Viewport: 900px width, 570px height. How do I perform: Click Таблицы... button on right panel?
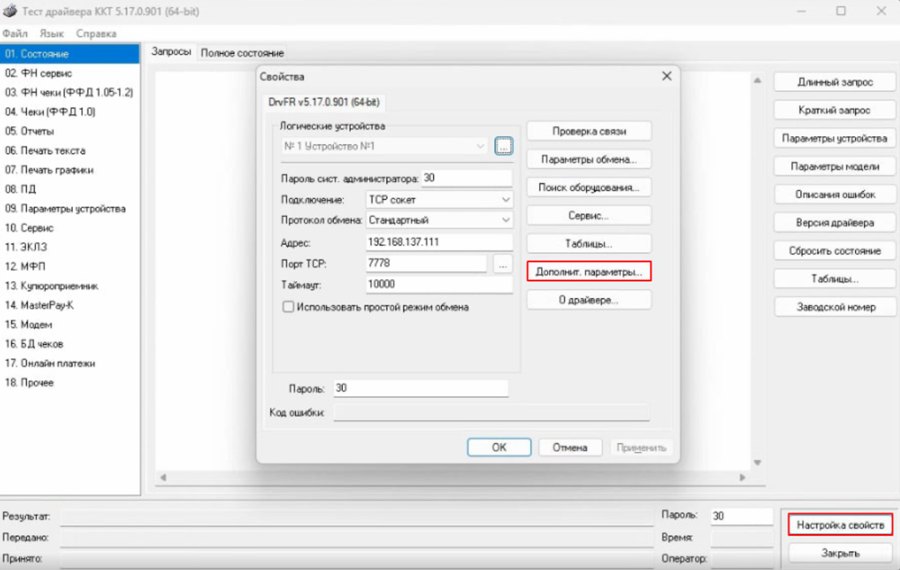click(x=835, y=279)
